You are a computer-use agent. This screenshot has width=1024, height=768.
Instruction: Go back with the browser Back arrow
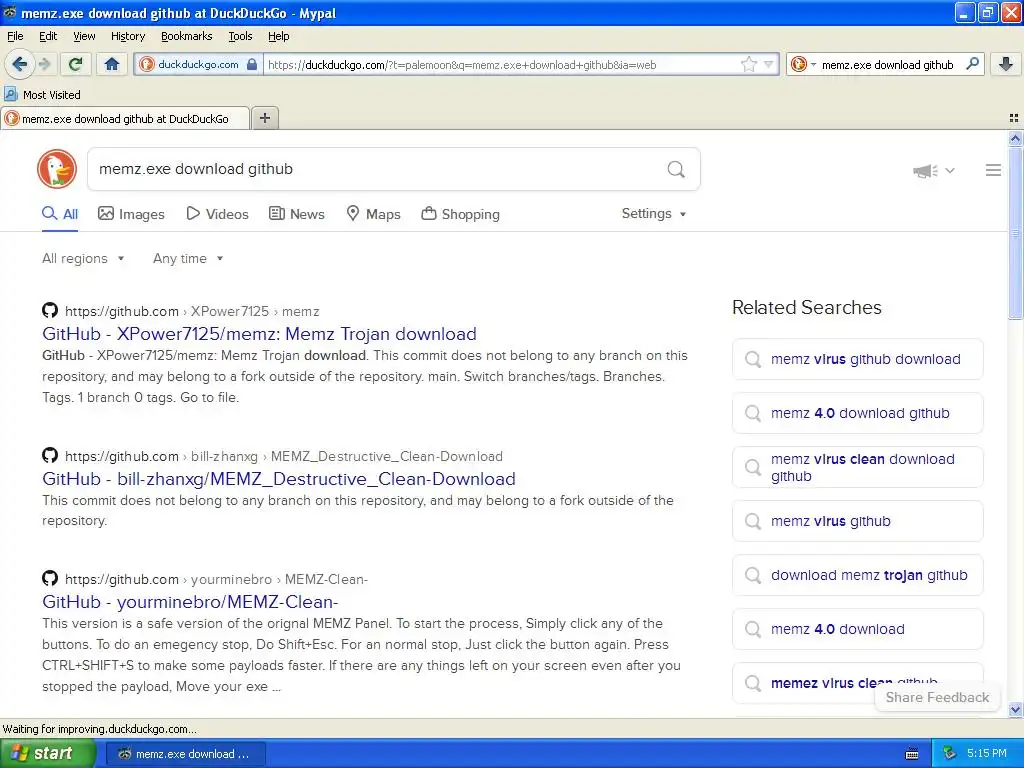point(19,64)
